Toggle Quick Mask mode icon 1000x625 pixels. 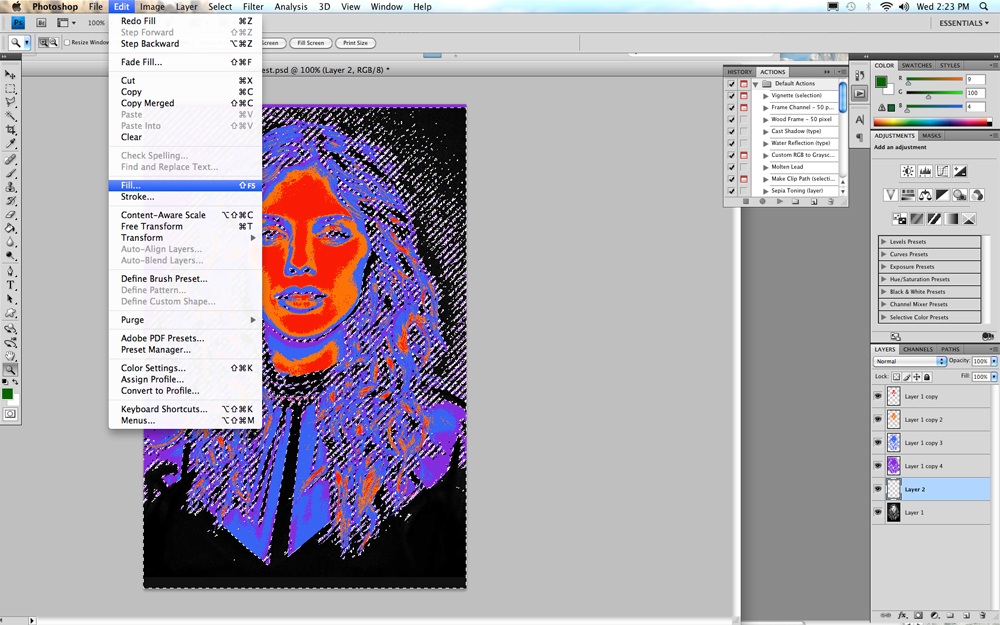click(10, 414)
